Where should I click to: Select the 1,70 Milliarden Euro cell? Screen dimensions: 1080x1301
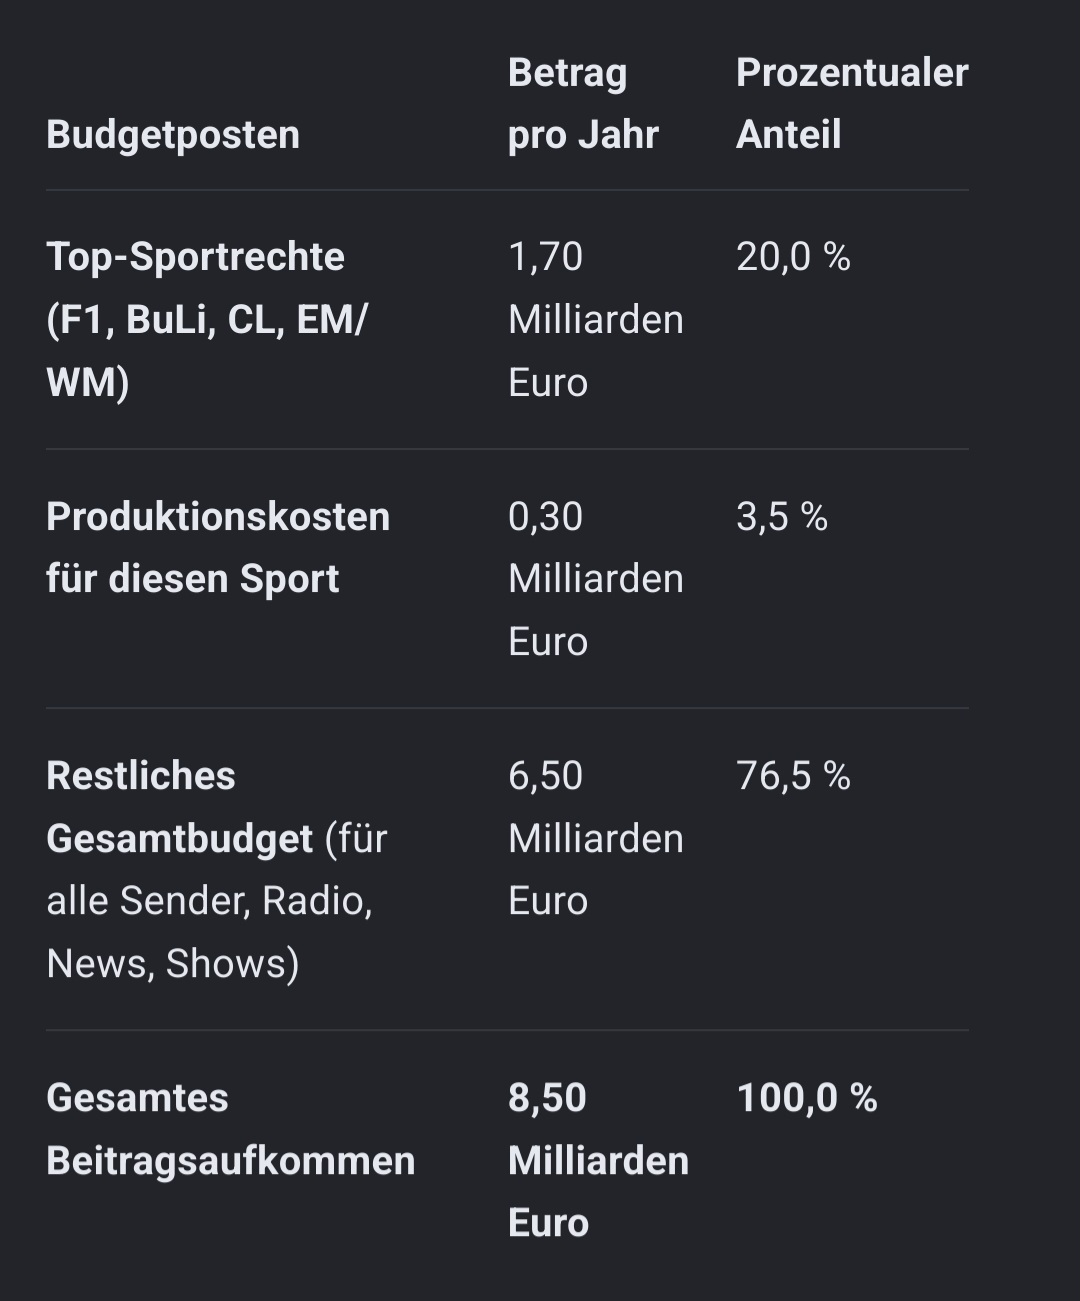pos(596,319)
